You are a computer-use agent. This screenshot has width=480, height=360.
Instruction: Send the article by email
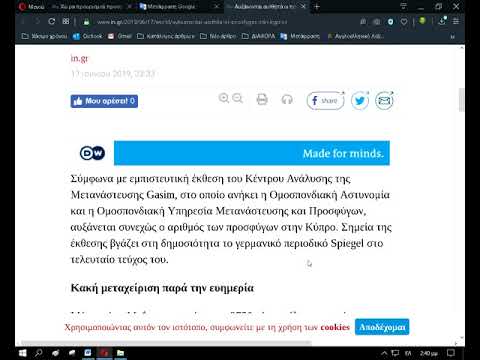click(384, 100)
